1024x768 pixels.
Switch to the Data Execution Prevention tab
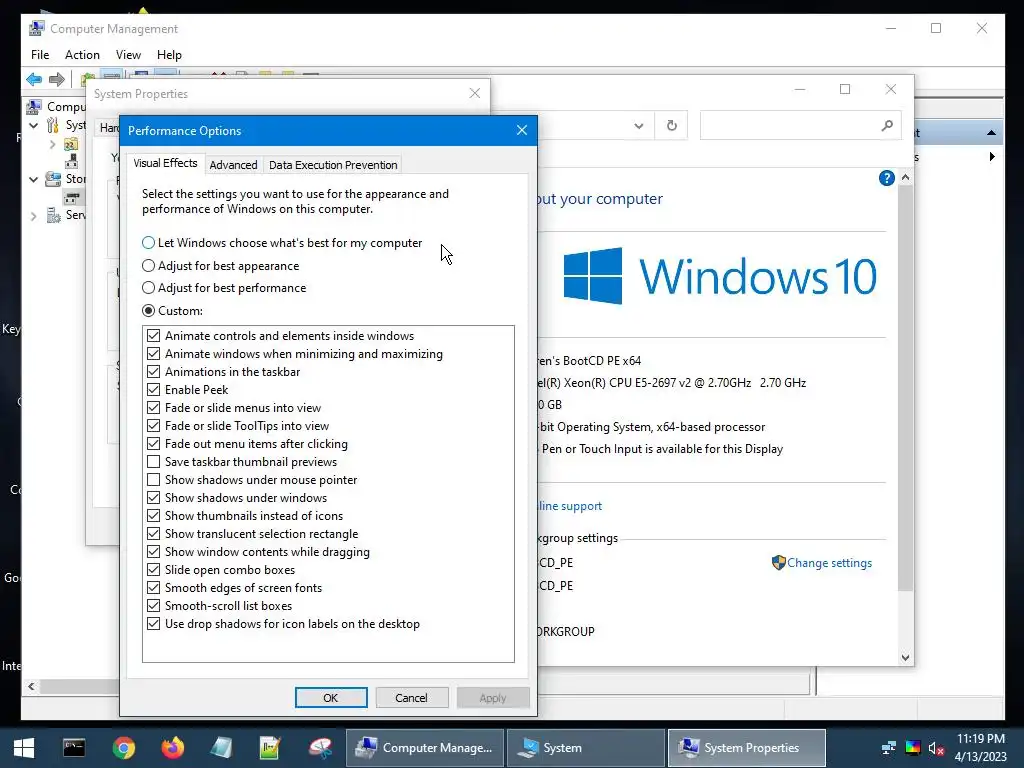point(333,165)
